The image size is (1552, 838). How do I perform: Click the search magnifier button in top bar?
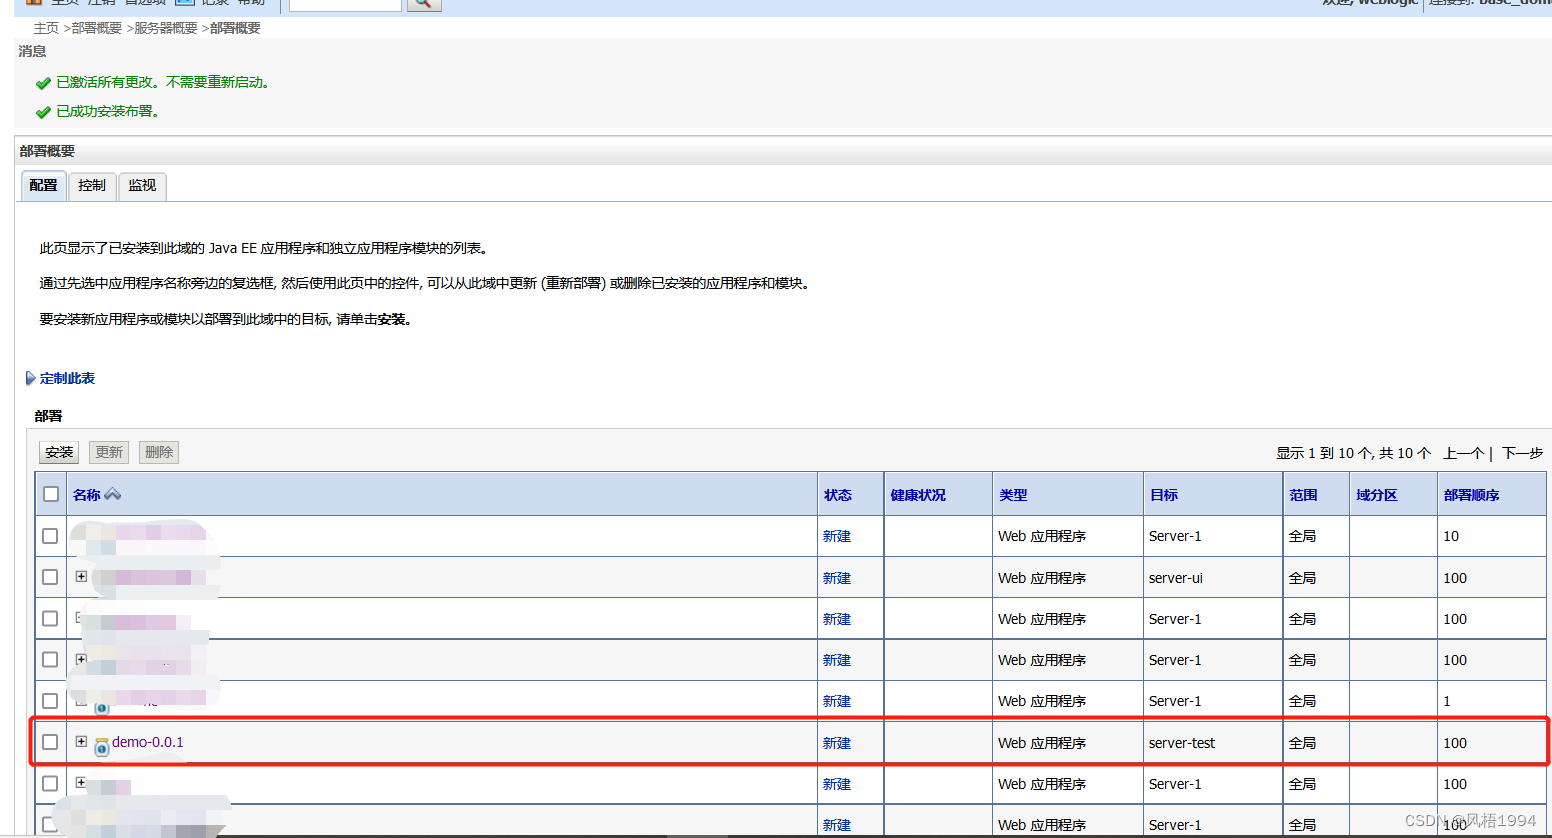point(423,3)
